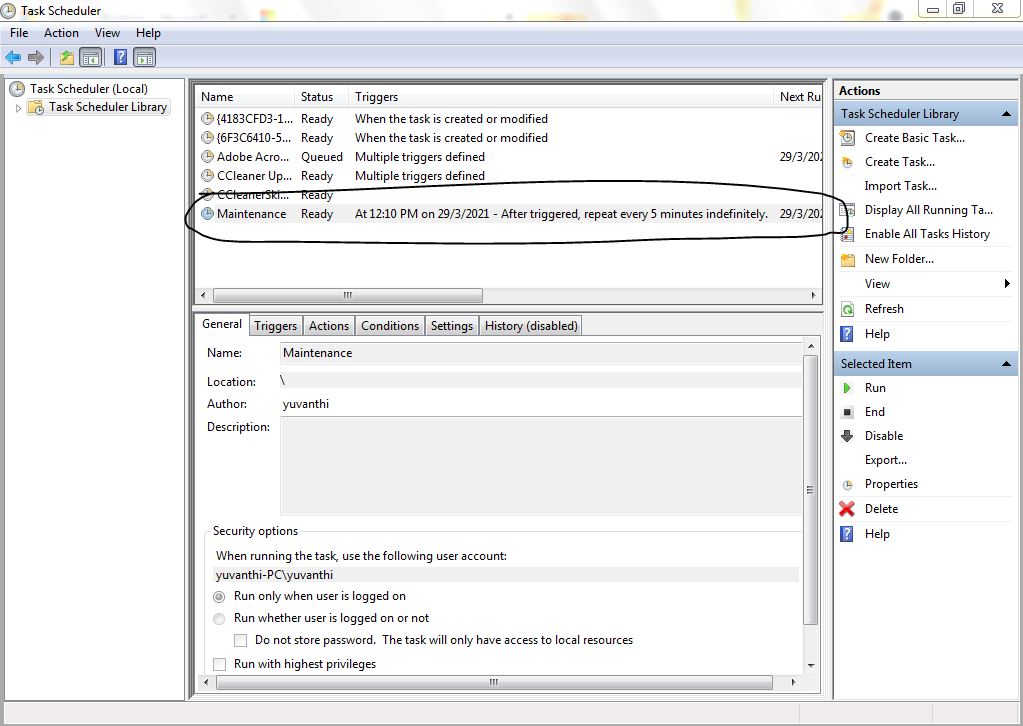Click the red Delete X icon

tap(847, 509)
